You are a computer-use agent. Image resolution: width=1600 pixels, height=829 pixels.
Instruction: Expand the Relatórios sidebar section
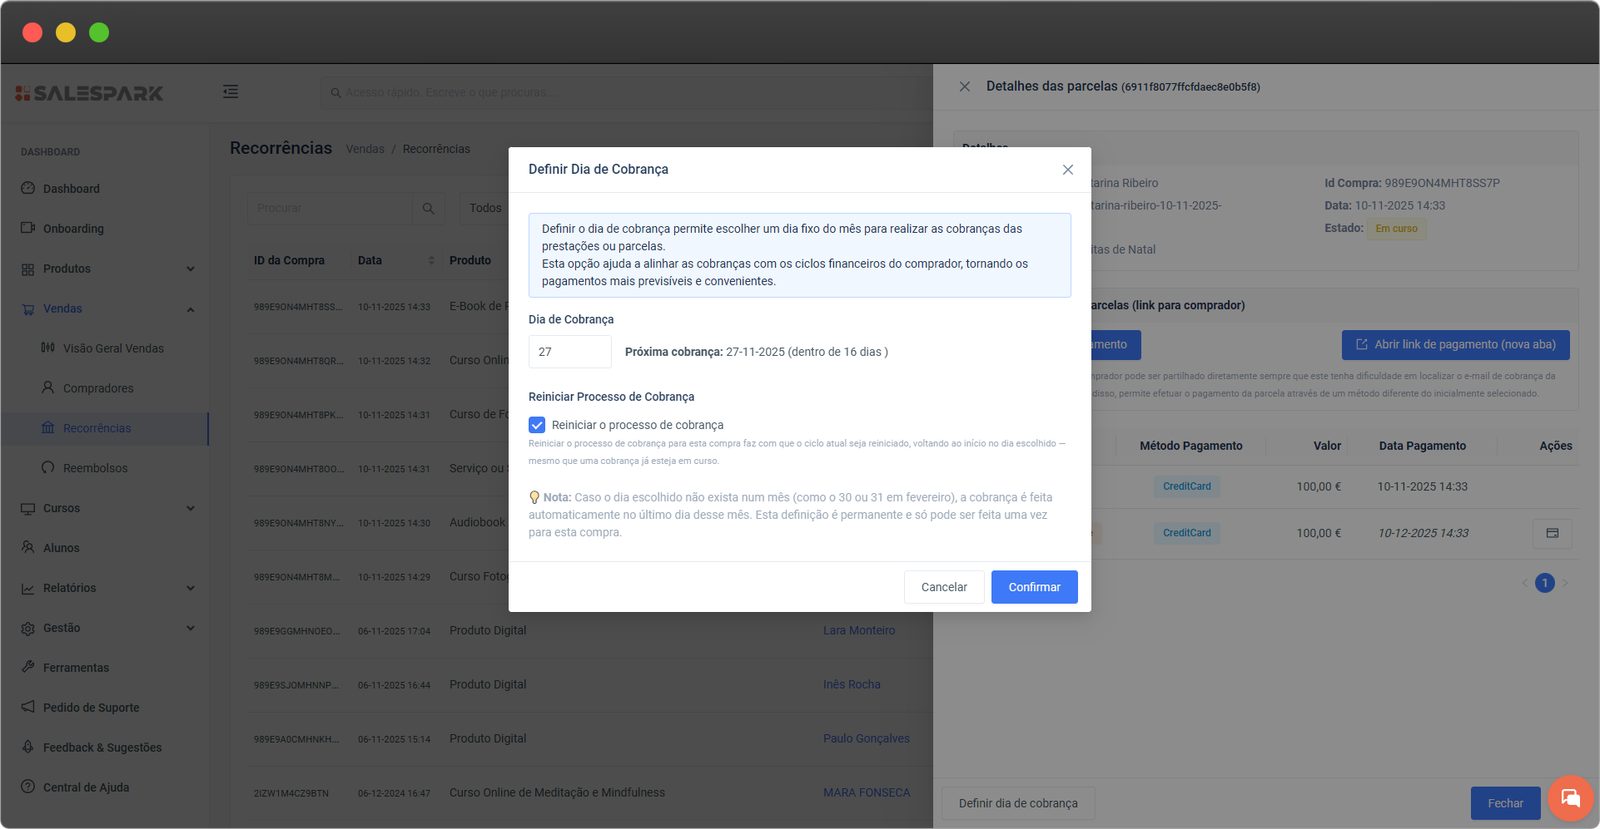tap(190, 588)
